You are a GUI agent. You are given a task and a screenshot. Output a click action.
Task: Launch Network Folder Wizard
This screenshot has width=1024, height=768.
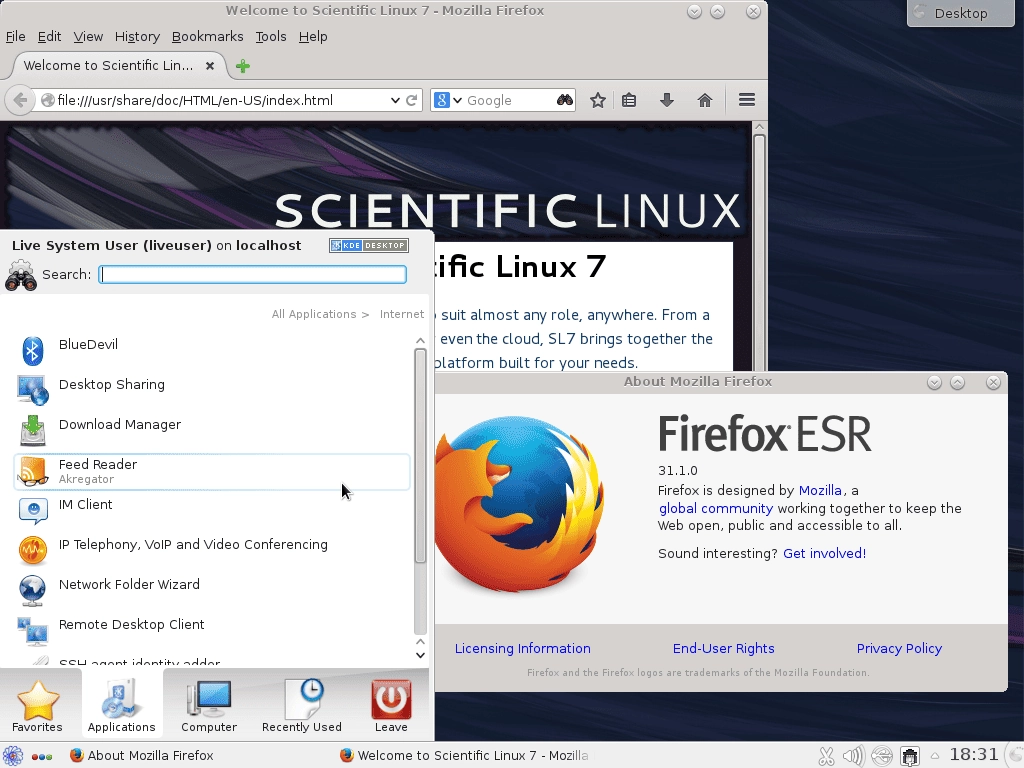click(212, 590)
